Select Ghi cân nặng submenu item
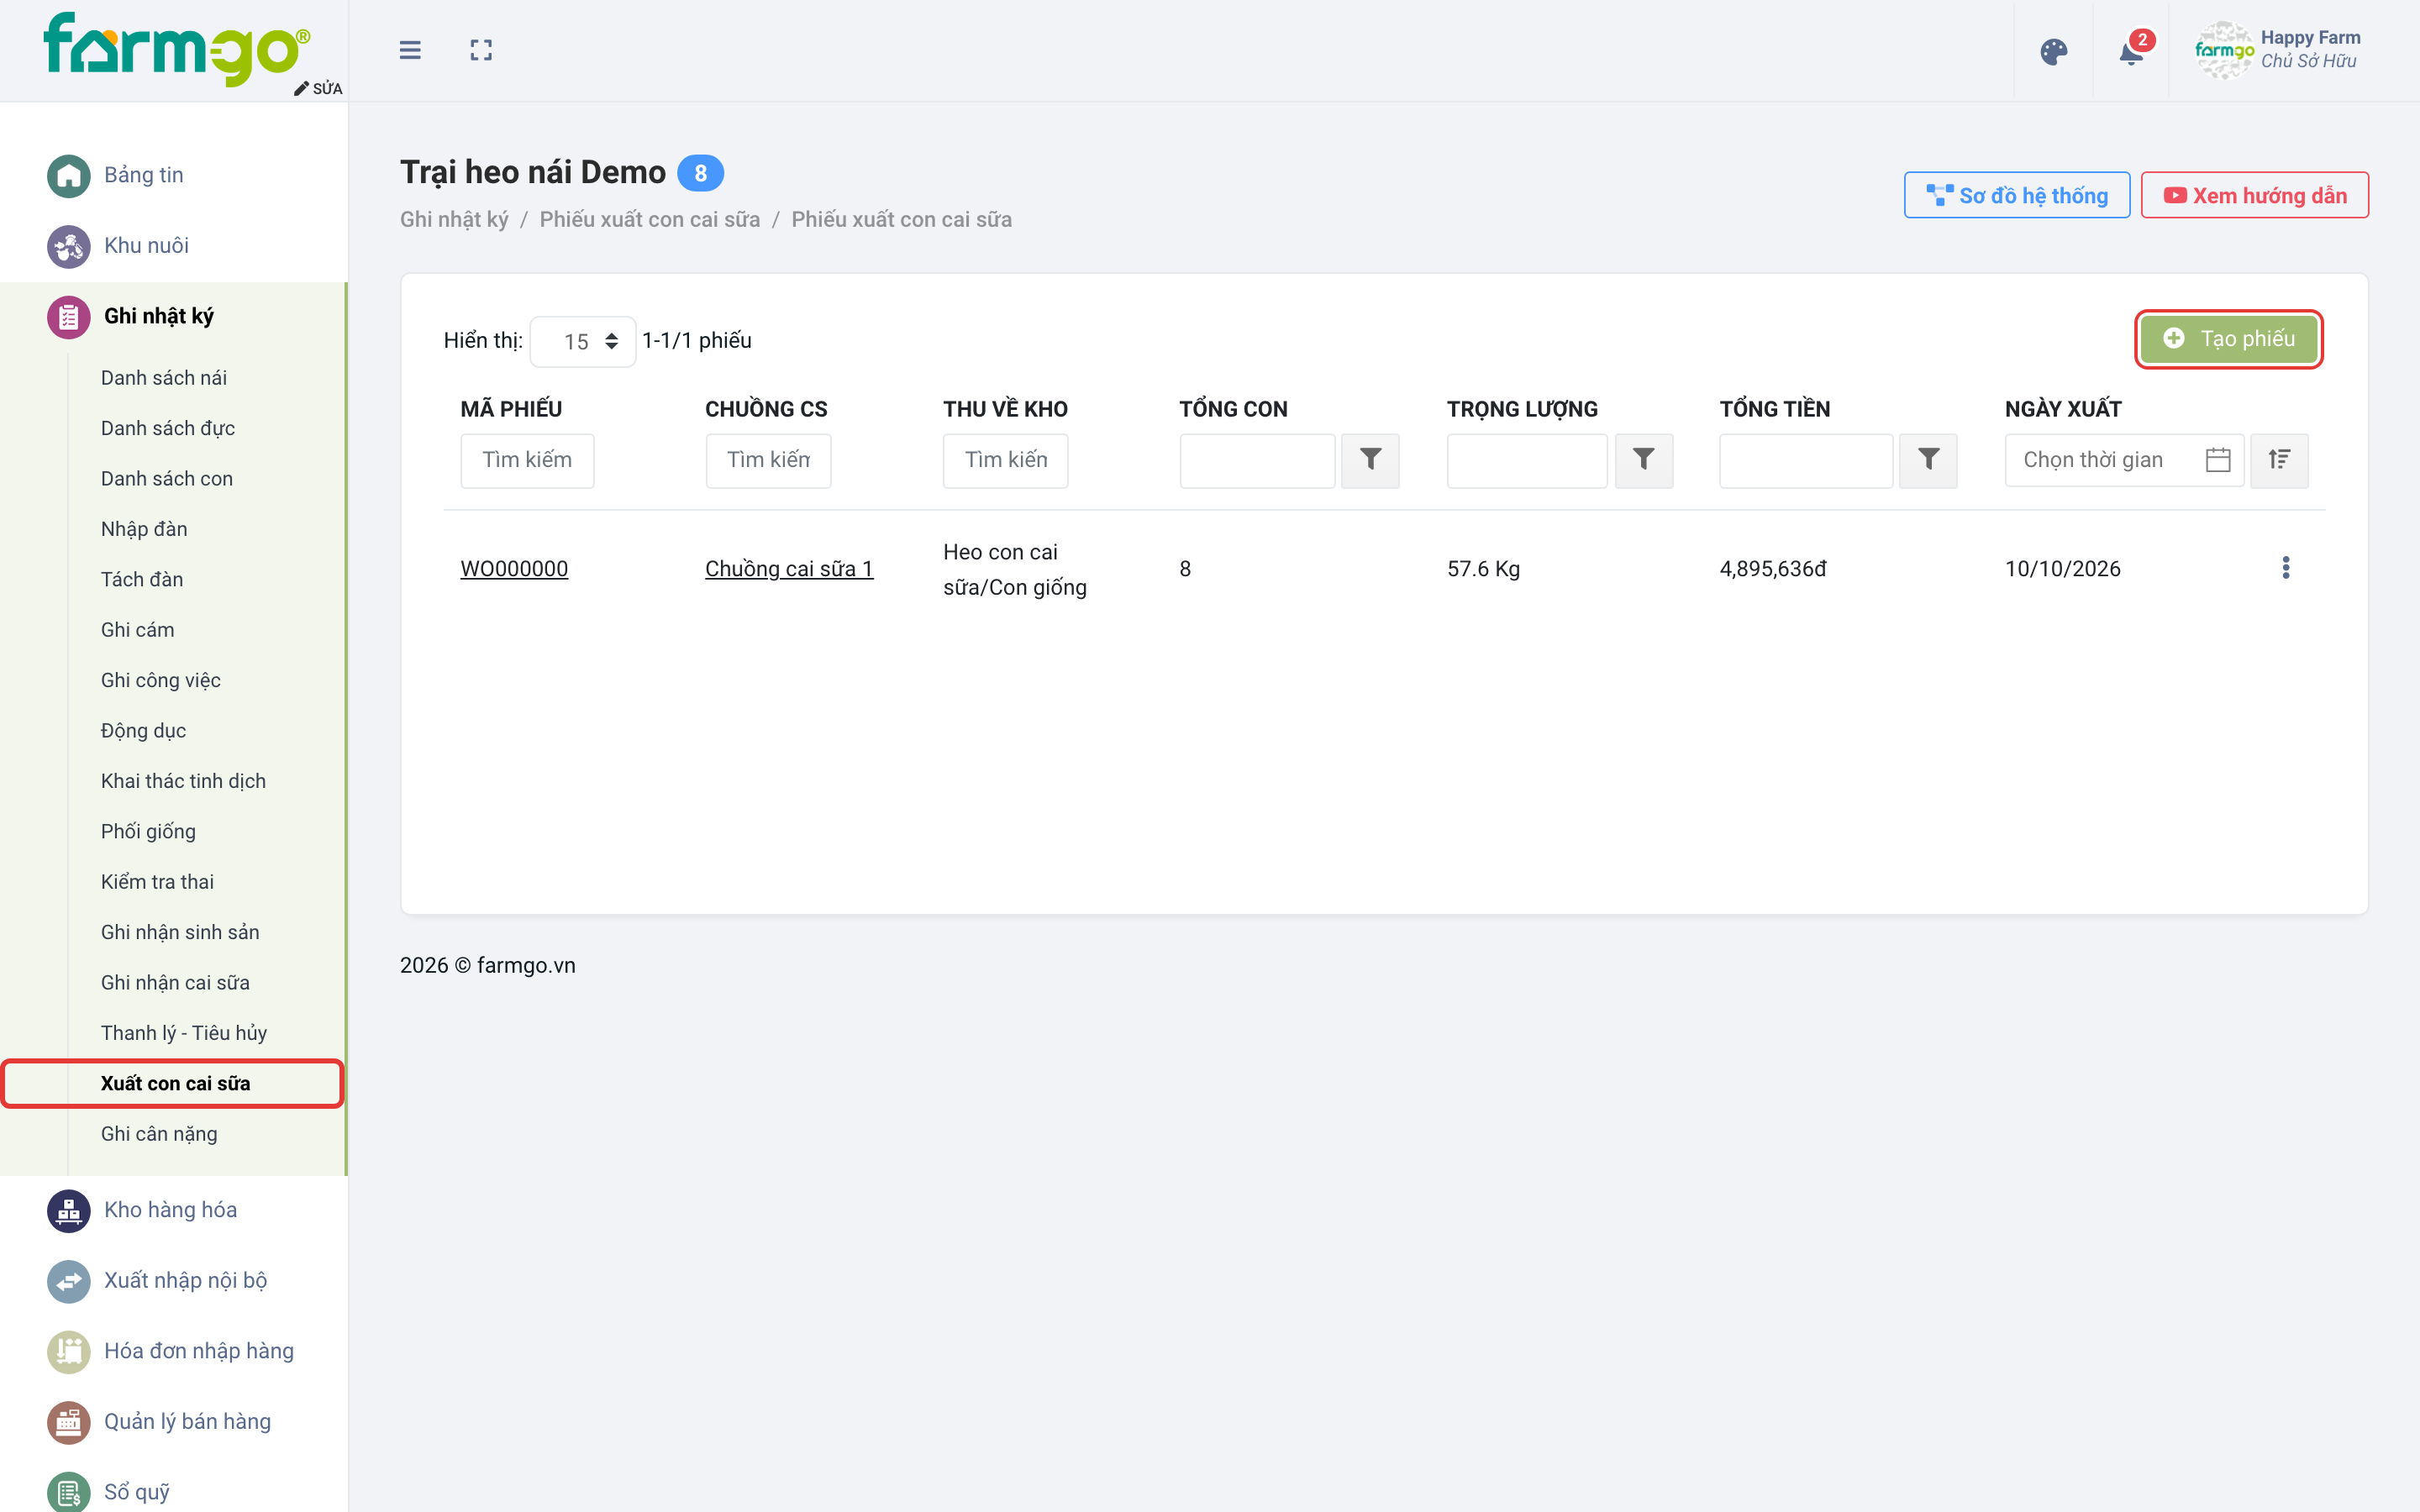The image size is (2420, 1512). (159, 1134)
